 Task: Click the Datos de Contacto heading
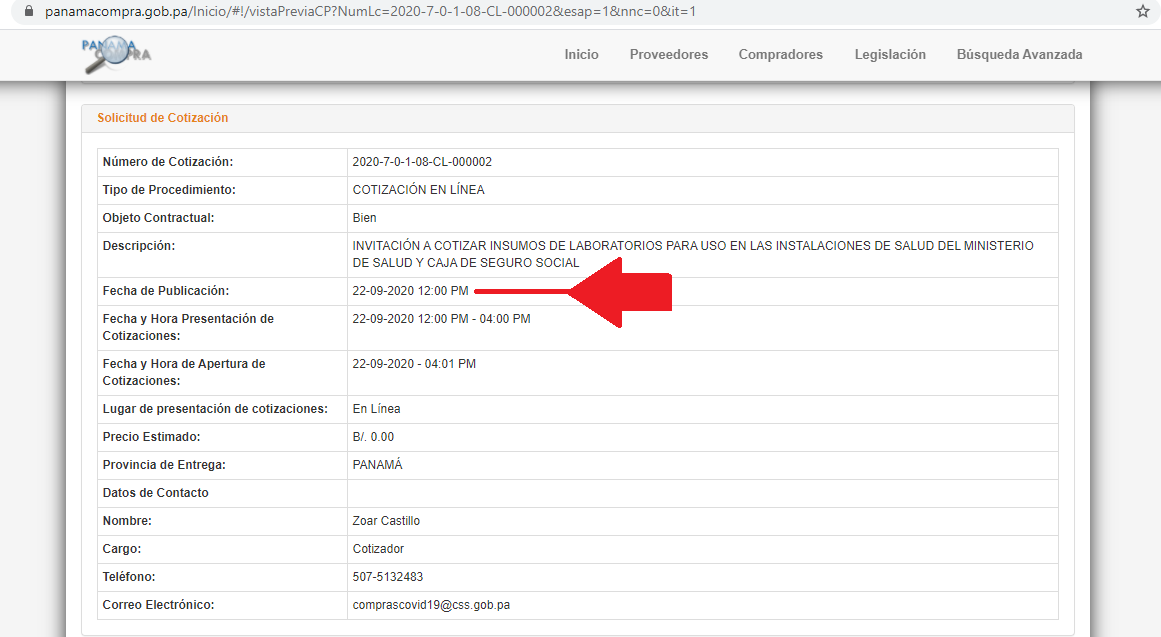[155, 493]
